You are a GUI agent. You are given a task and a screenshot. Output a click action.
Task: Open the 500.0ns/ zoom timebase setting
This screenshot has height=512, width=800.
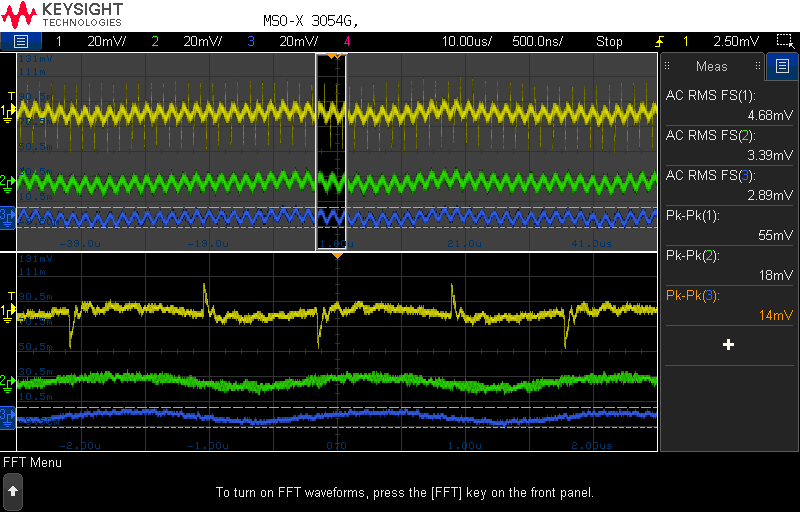click(537, 41)
